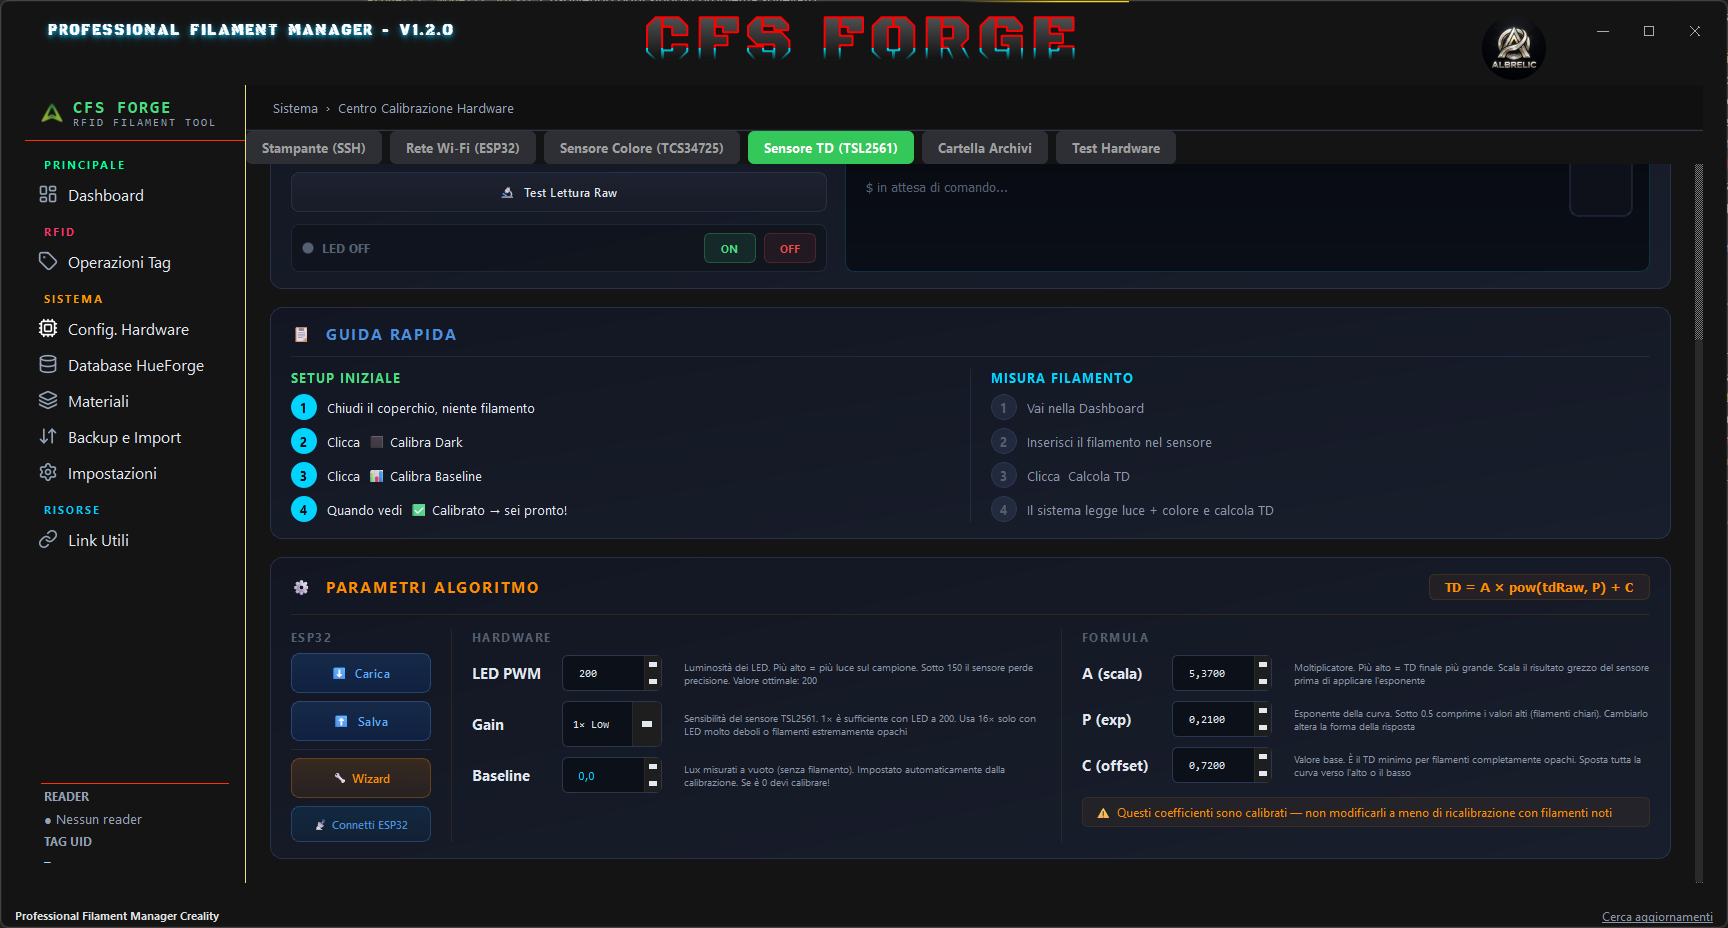
Task: Click the LED PWM value field
Action: 604,673
